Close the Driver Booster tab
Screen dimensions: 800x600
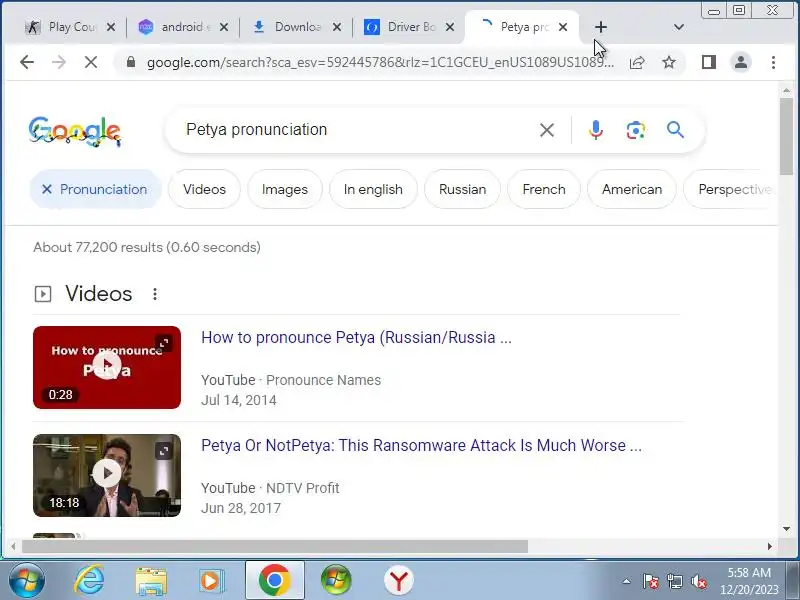click(x=449, y=27)
